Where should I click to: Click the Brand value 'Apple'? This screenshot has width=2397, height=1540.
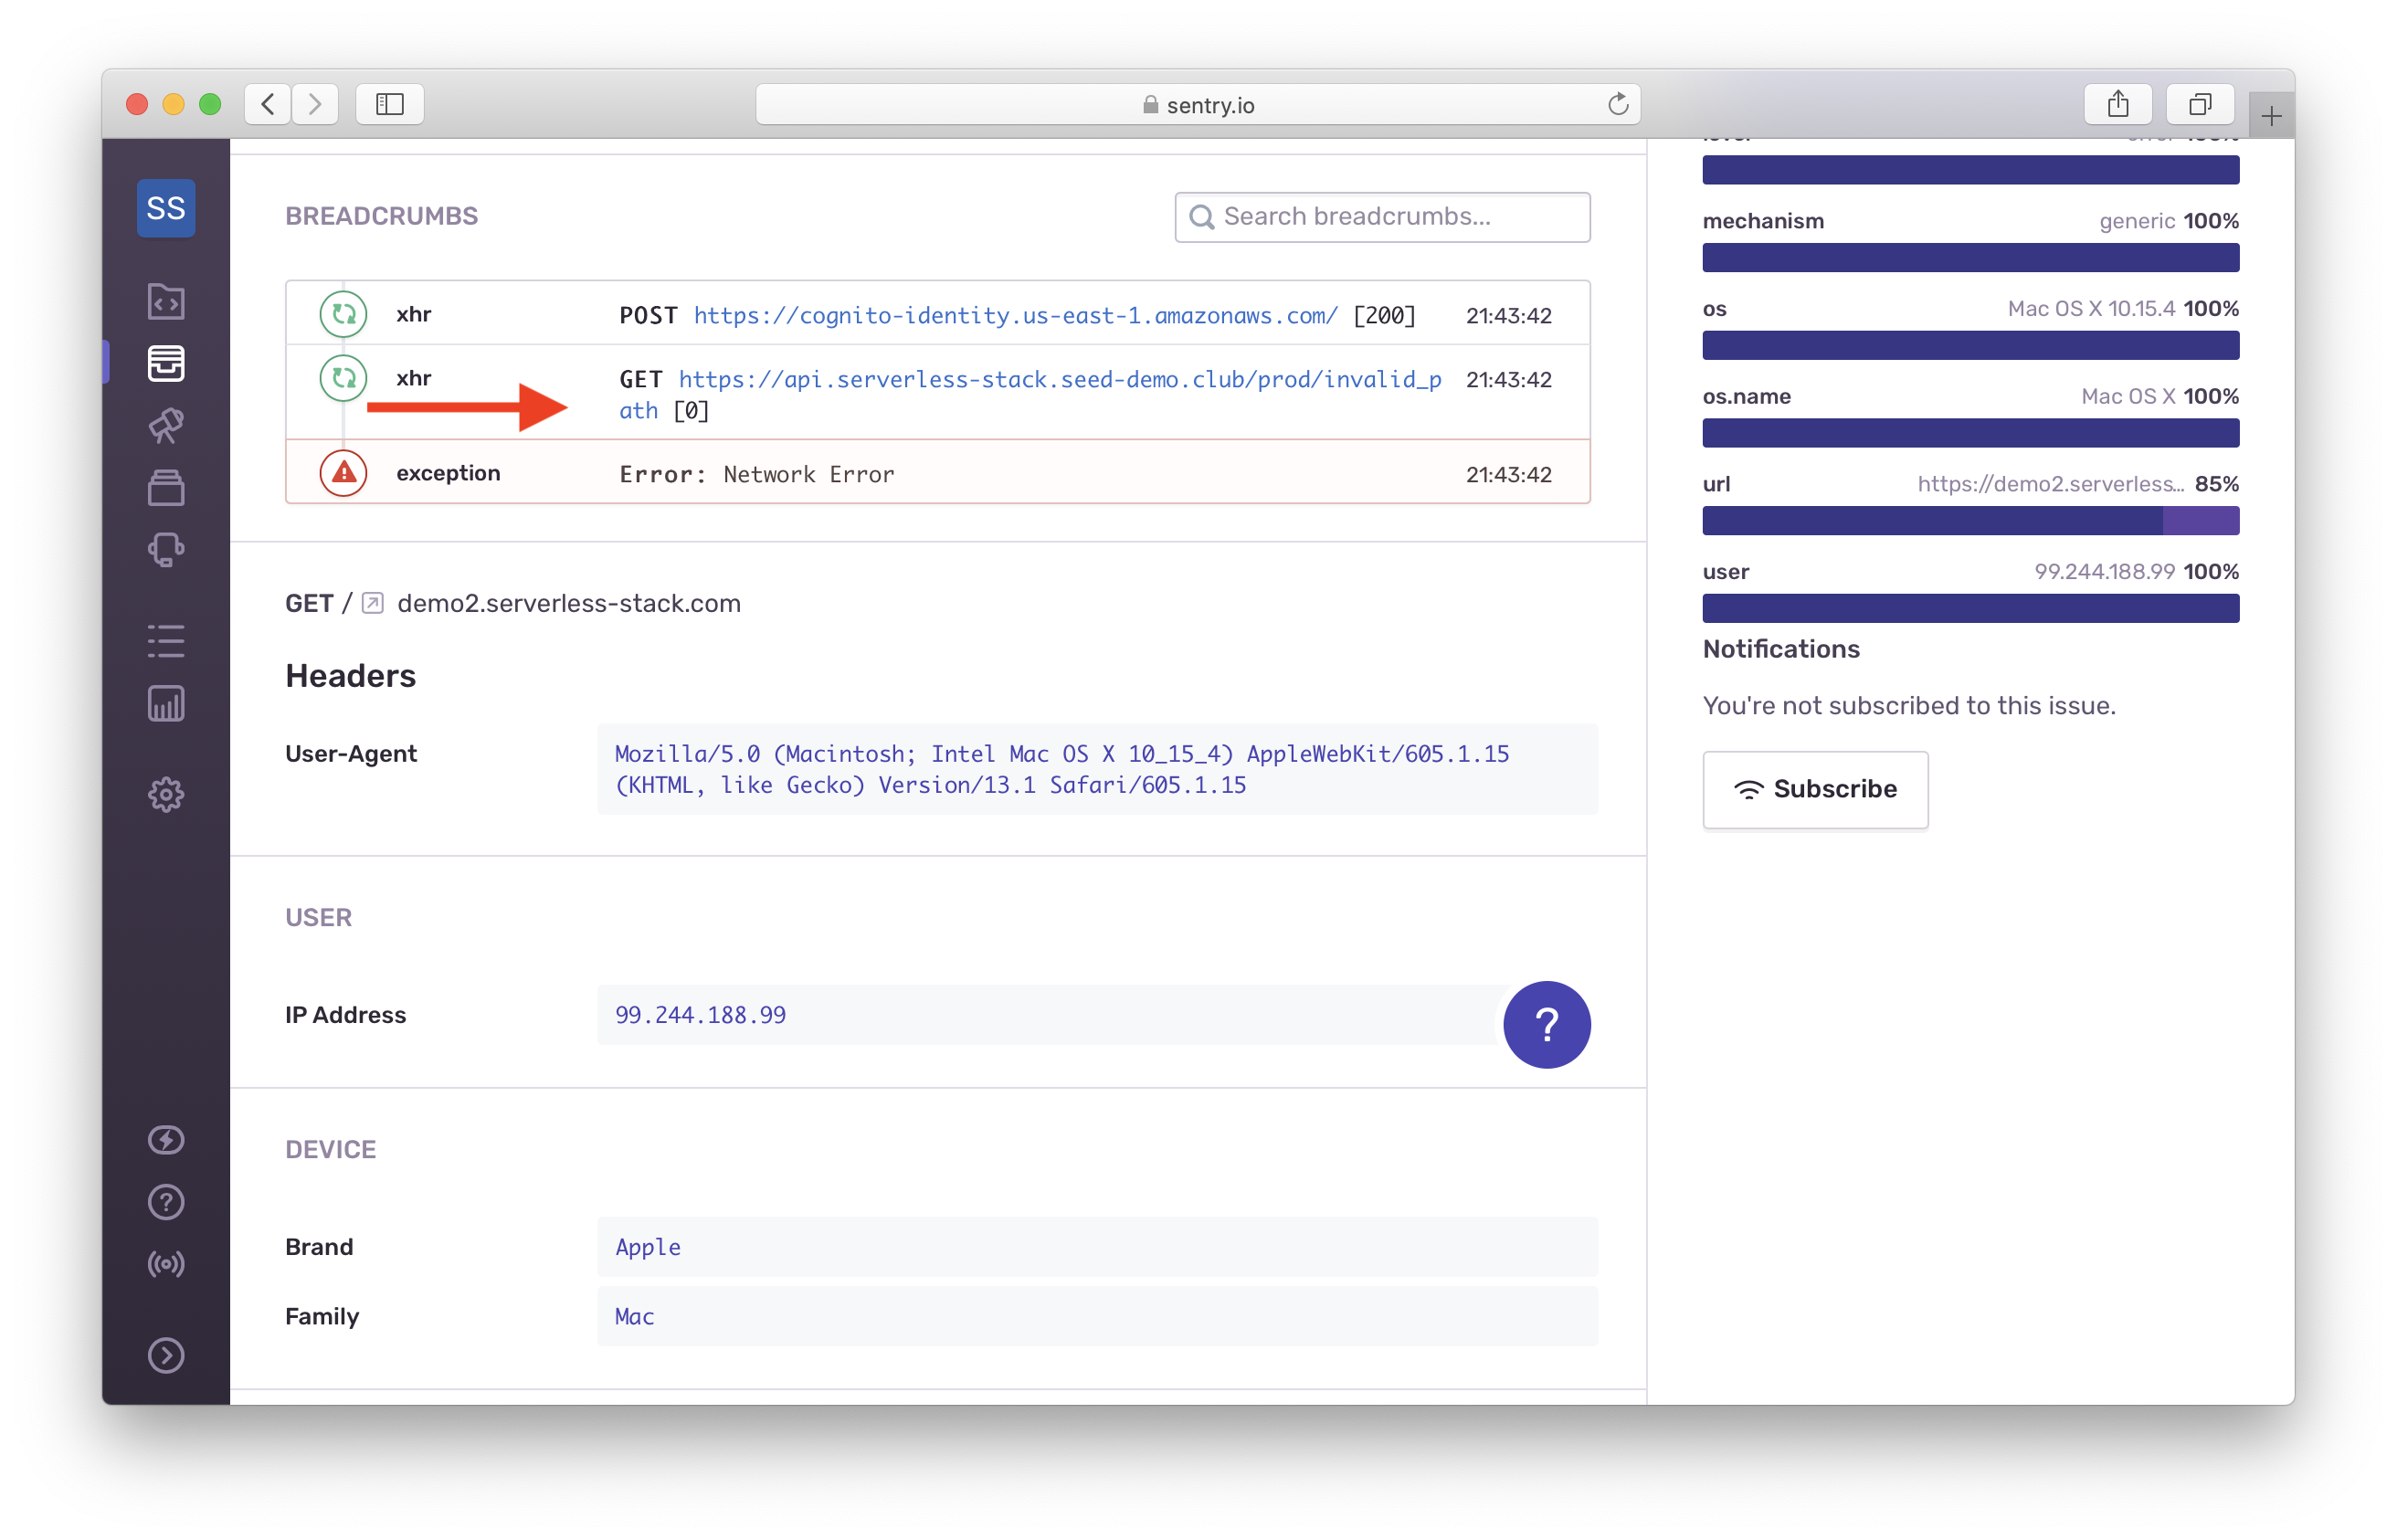click(648, 1247)
